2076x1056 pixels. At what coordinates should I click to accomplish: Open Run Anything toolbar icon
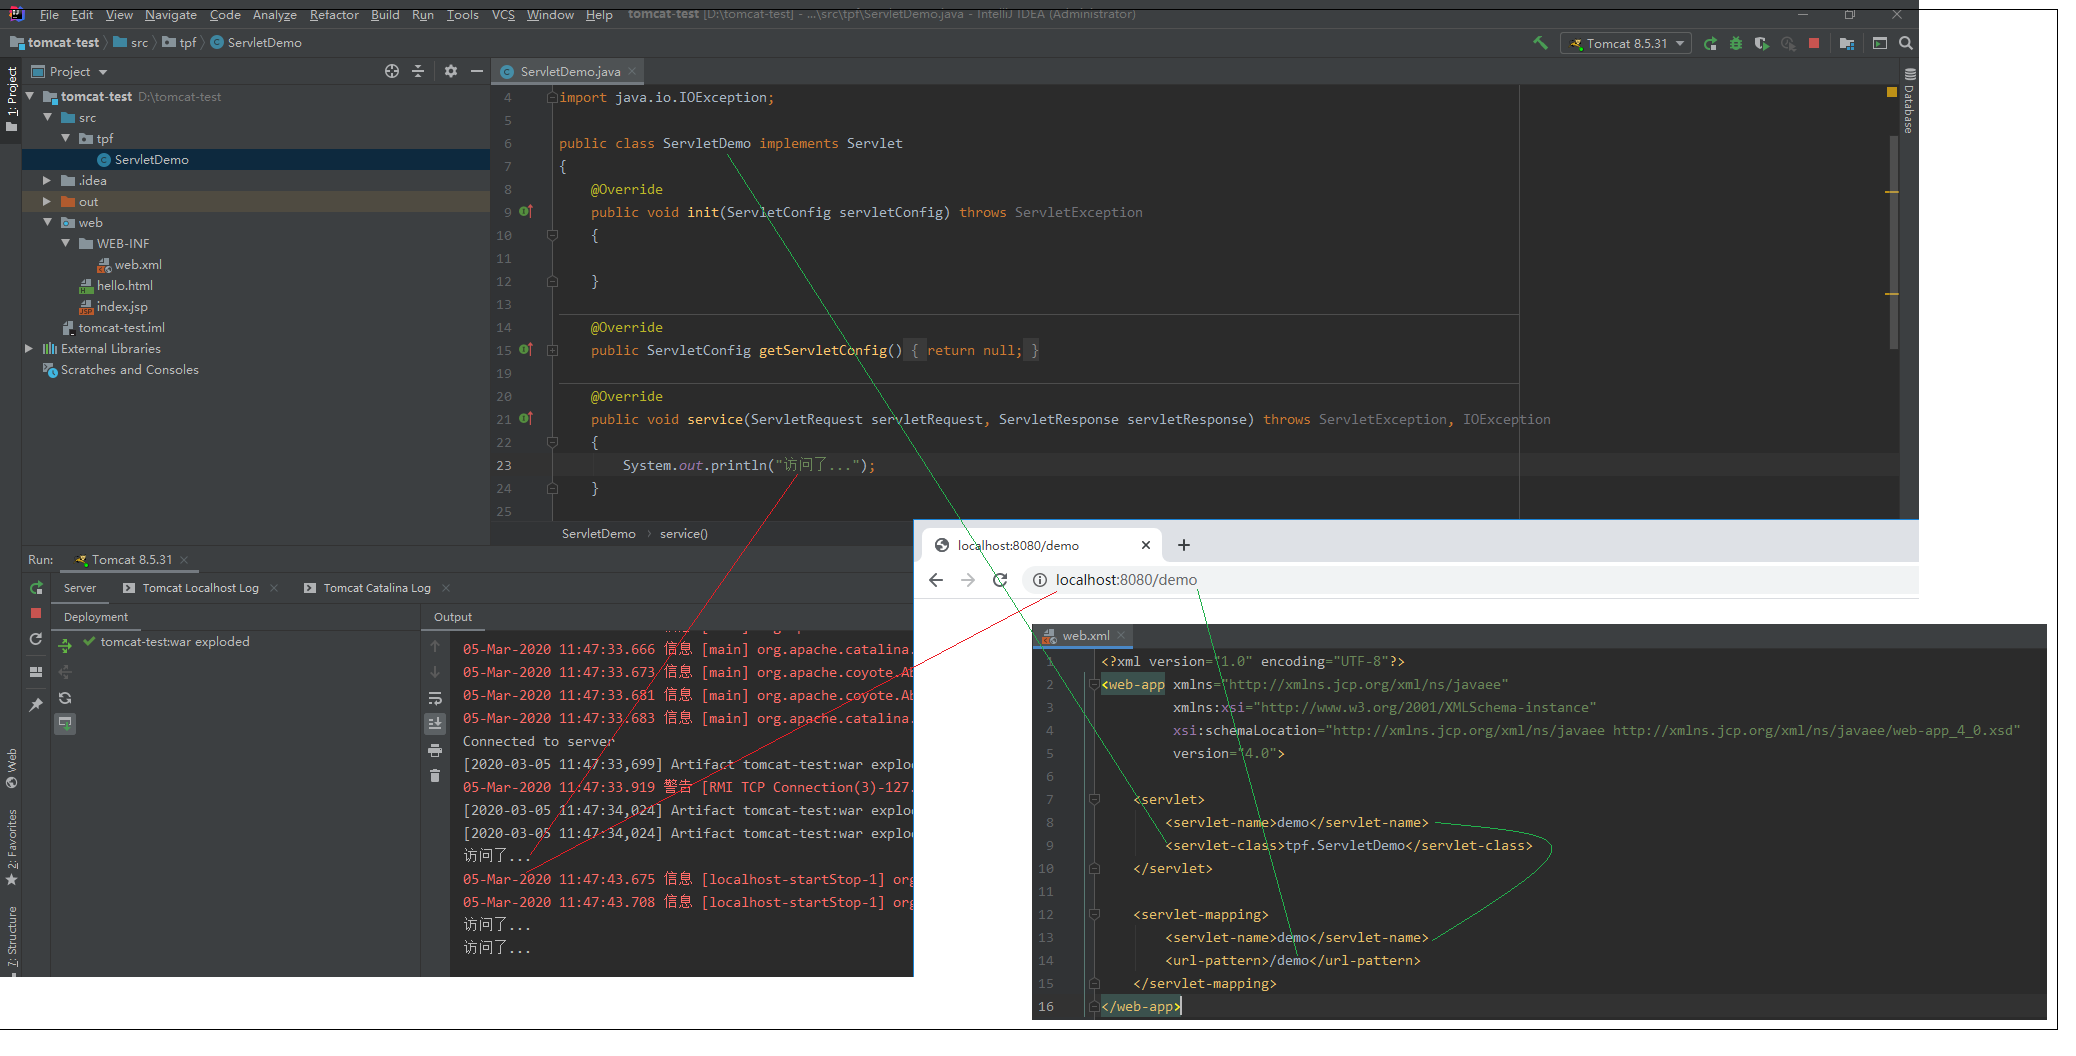[x=1880, y=43]
